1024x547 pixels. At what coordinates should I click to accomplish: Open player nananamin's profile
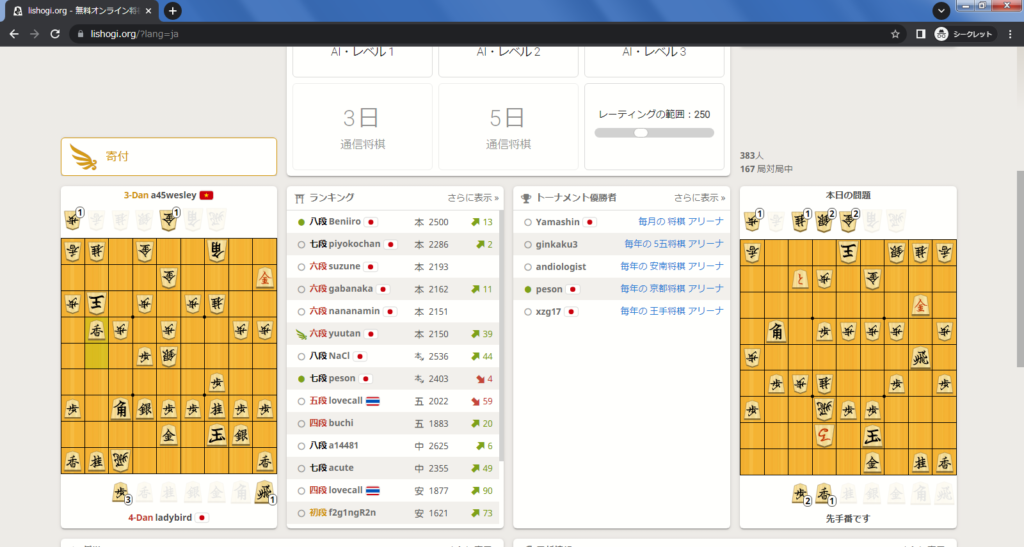345,311
